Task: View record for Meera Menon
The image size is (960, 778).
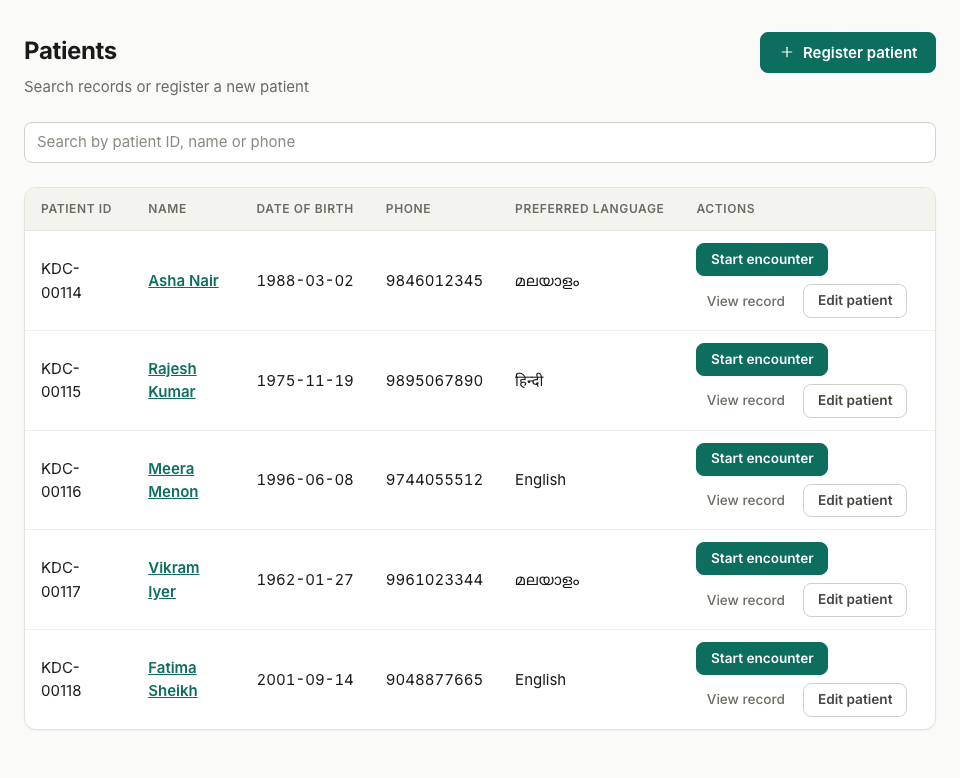Action: click(x=745, y=501)
